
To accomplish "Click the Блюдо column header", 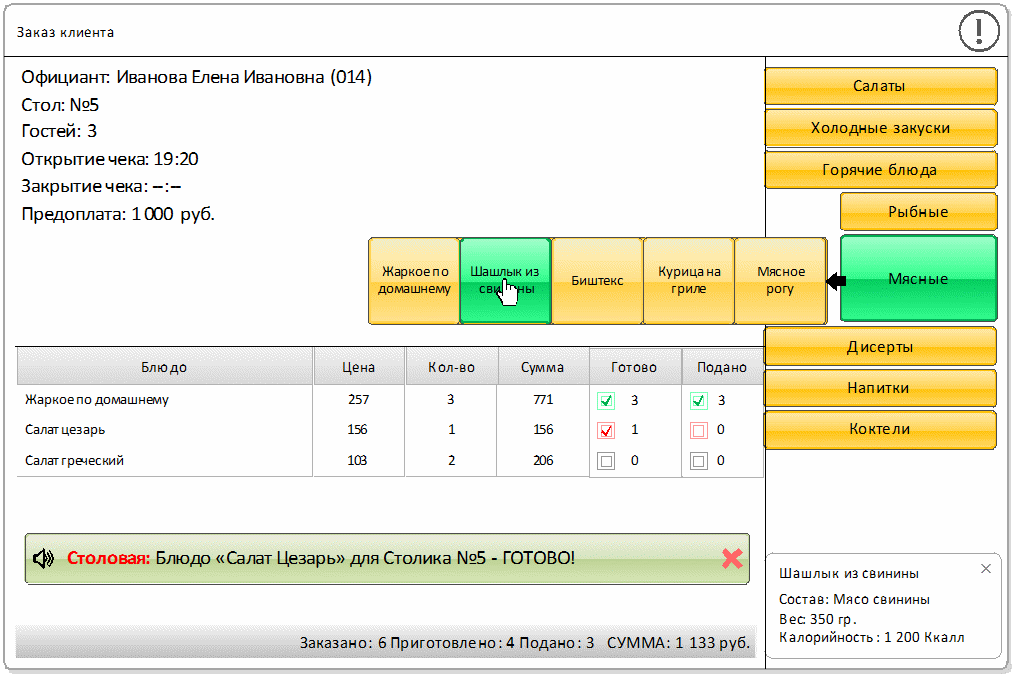I will pyautogui.click(x=165, y=367).
